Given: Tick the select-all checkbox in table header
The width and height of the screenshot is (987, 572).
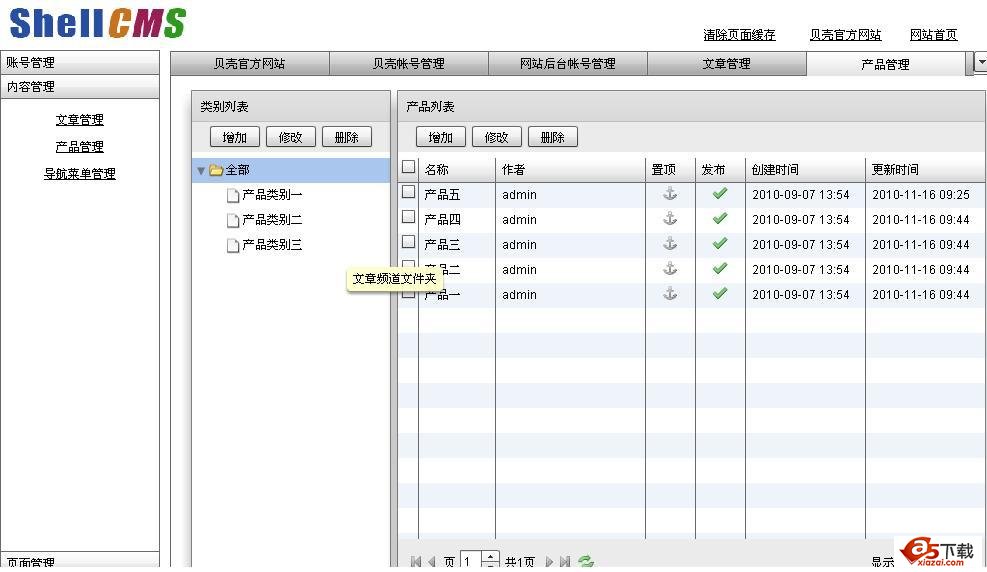Looking at the screenshot, I should (408, 168).
